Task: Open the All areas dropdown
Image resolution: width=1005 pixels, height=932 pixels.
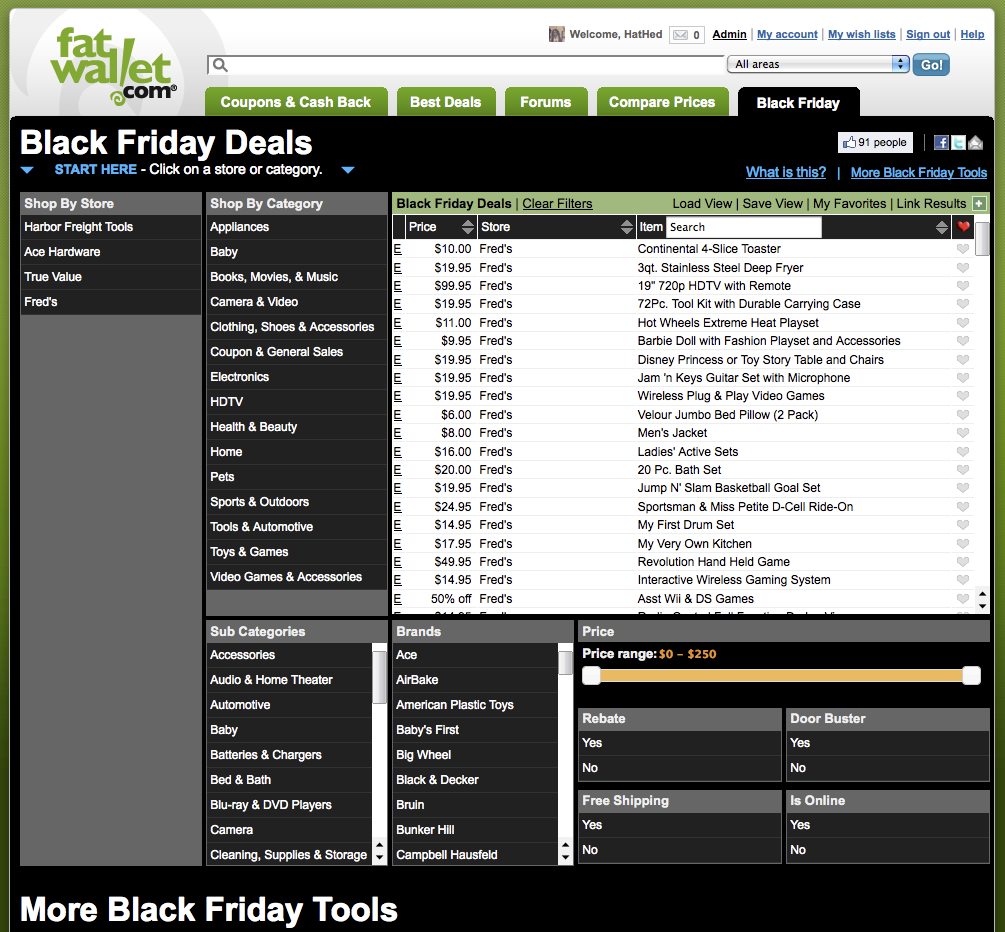Action: tap(818, 64)
